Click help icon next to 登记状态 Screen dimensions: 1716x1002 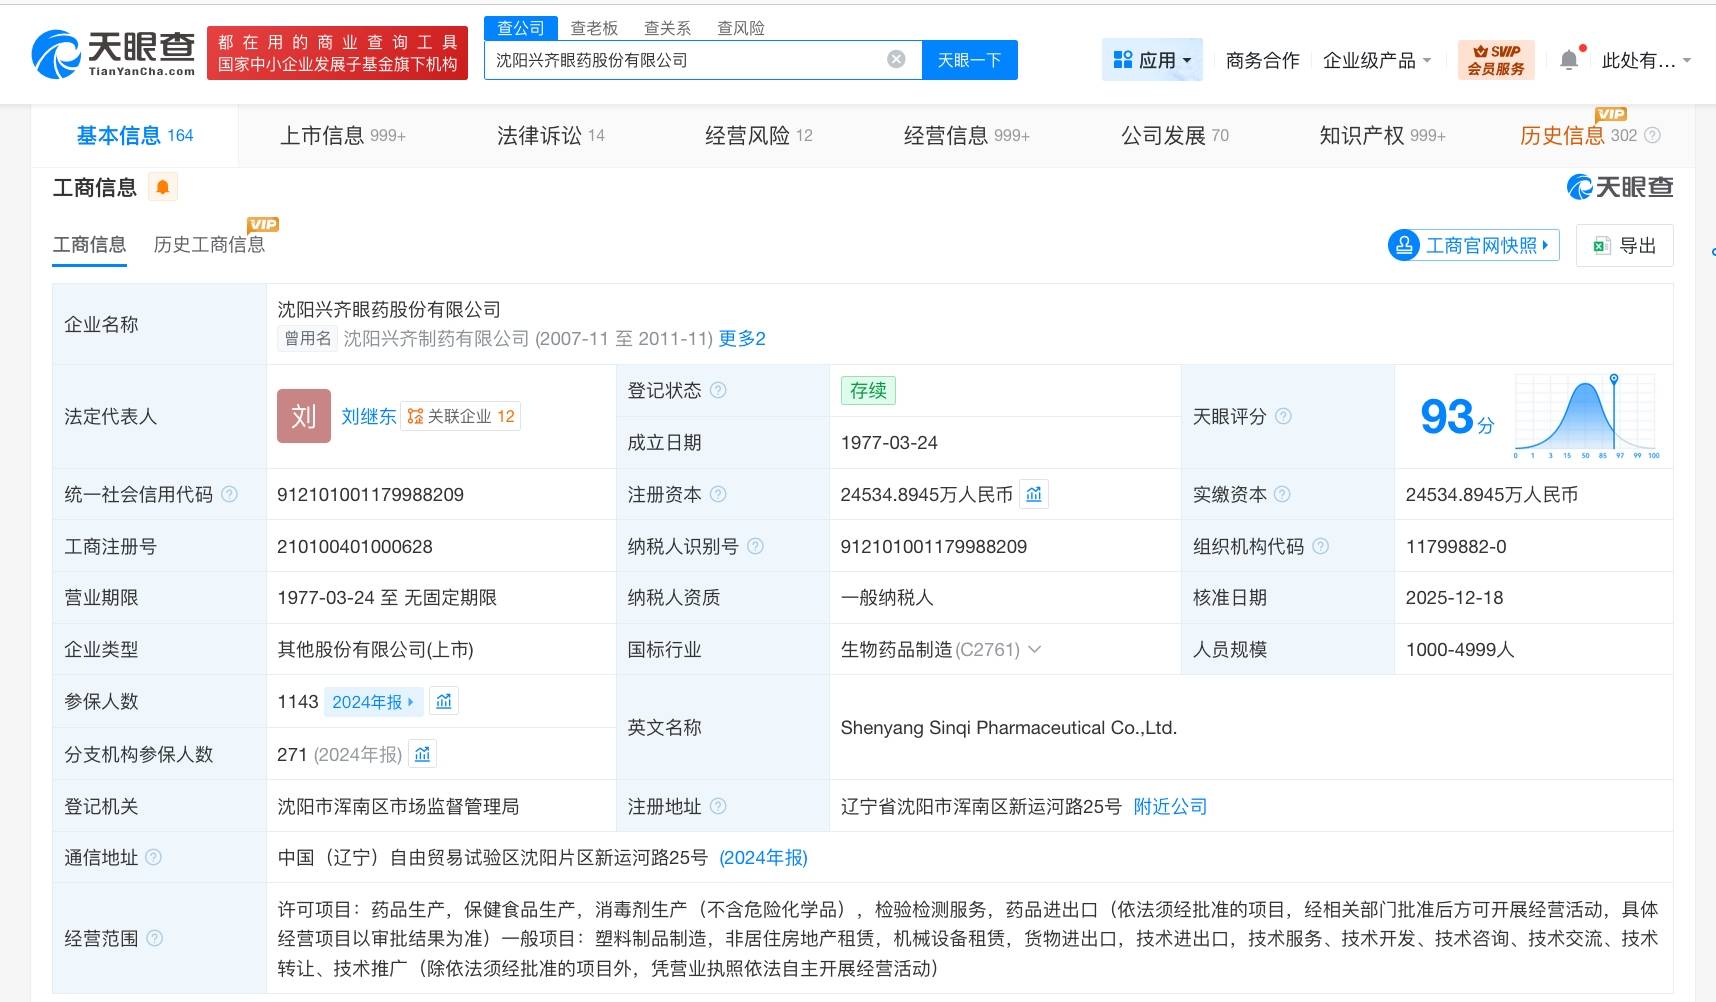click(x=718, y=390)
